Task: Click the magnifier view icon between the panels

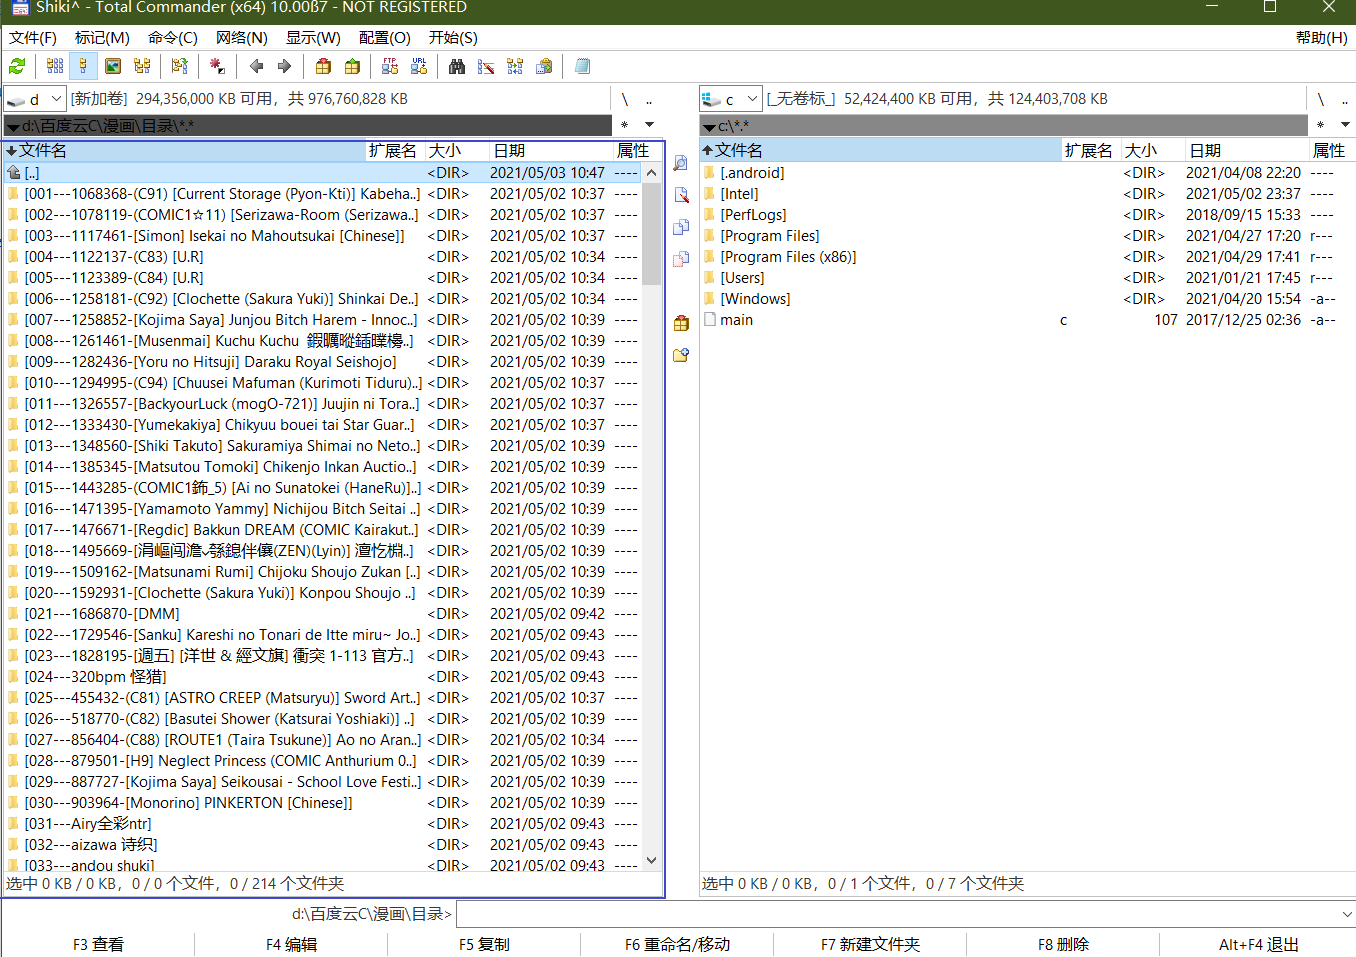Action: [x=681, y=163]
